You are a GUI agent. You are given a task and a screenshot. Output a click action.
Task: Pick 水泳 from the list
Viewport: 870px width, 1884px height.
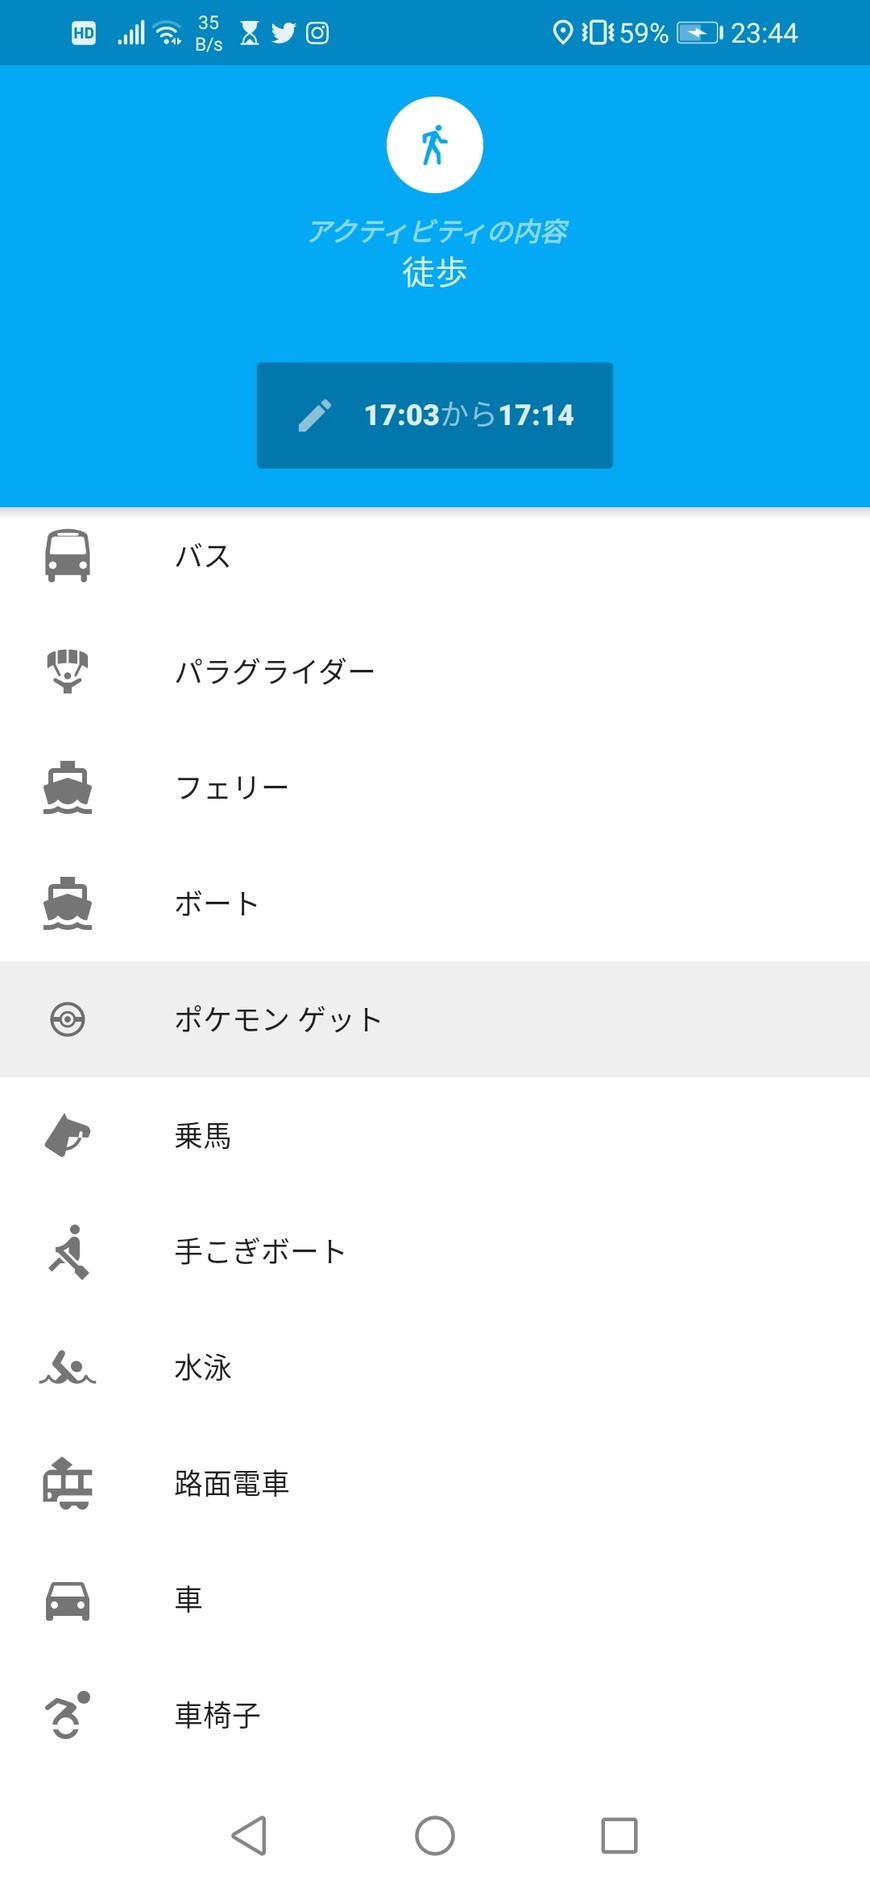point(203,1368)
